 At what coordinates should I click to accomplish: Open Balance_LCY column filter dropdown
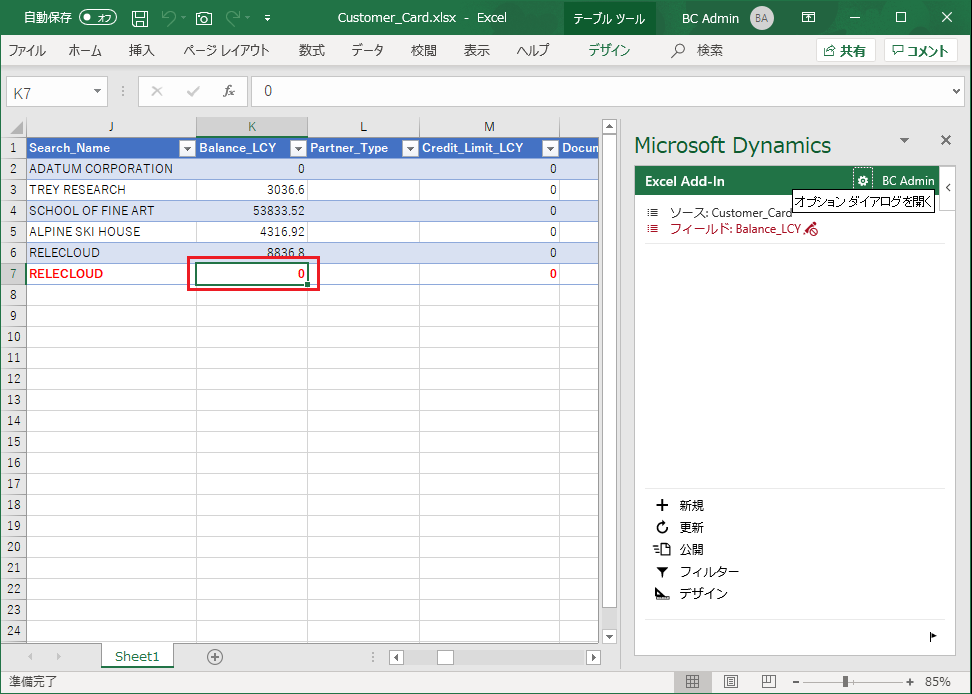(298, 148)
